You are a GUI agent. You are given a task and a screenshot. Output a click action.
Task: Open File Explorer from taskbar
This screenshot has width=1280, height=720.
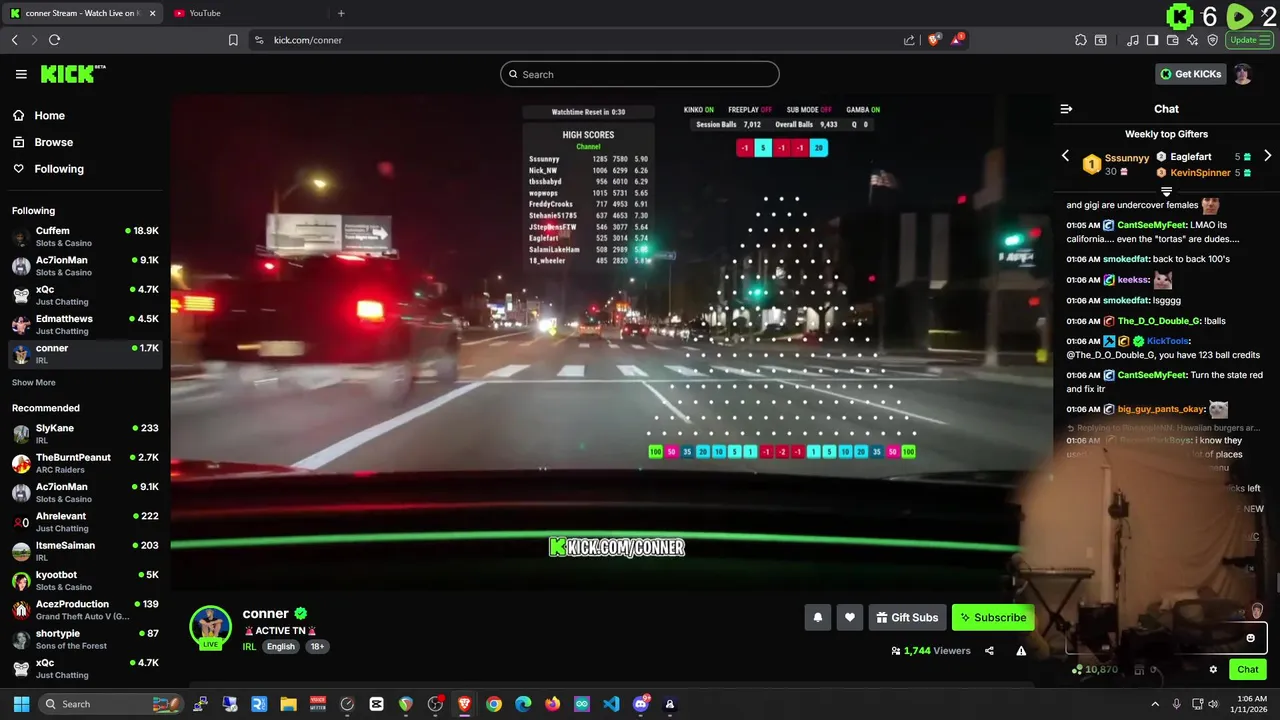(288, 704)
